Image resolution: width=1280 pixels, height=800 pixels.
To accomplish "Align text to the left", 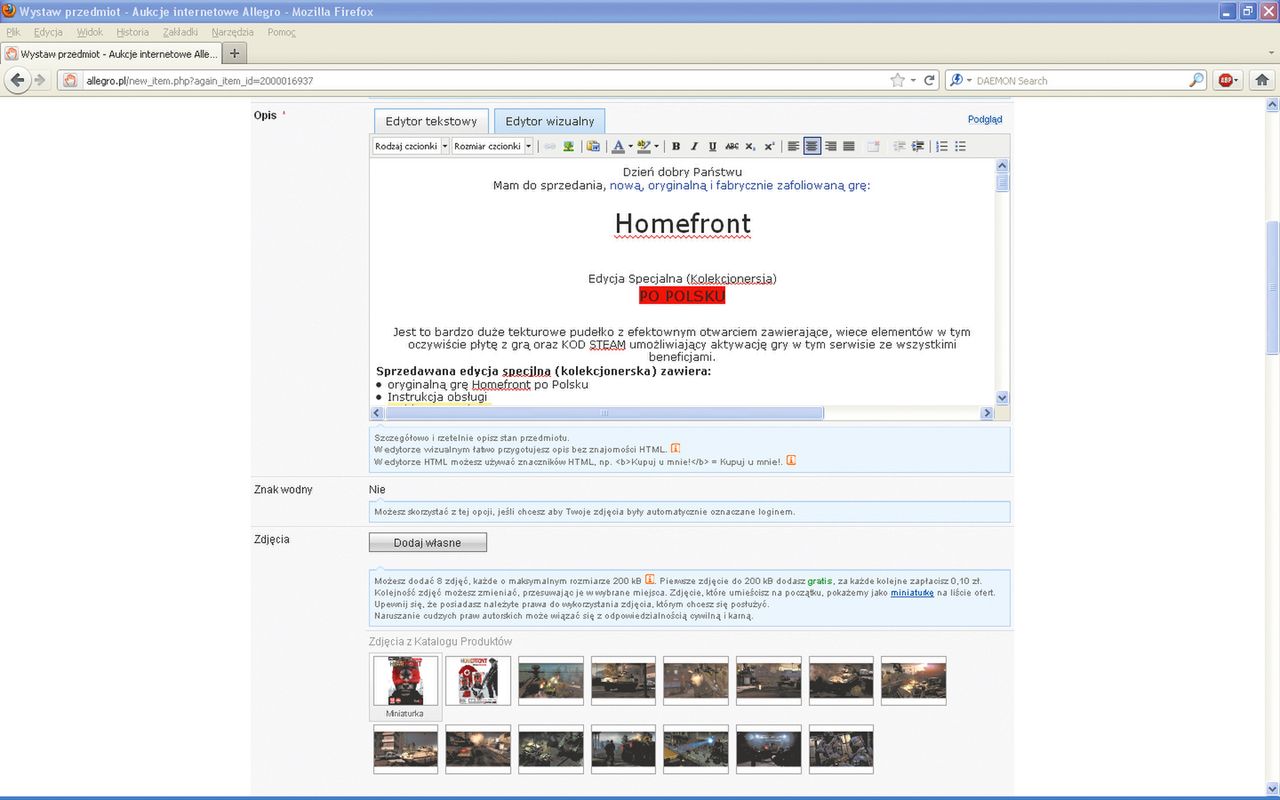I will click(x=793, y=146).
